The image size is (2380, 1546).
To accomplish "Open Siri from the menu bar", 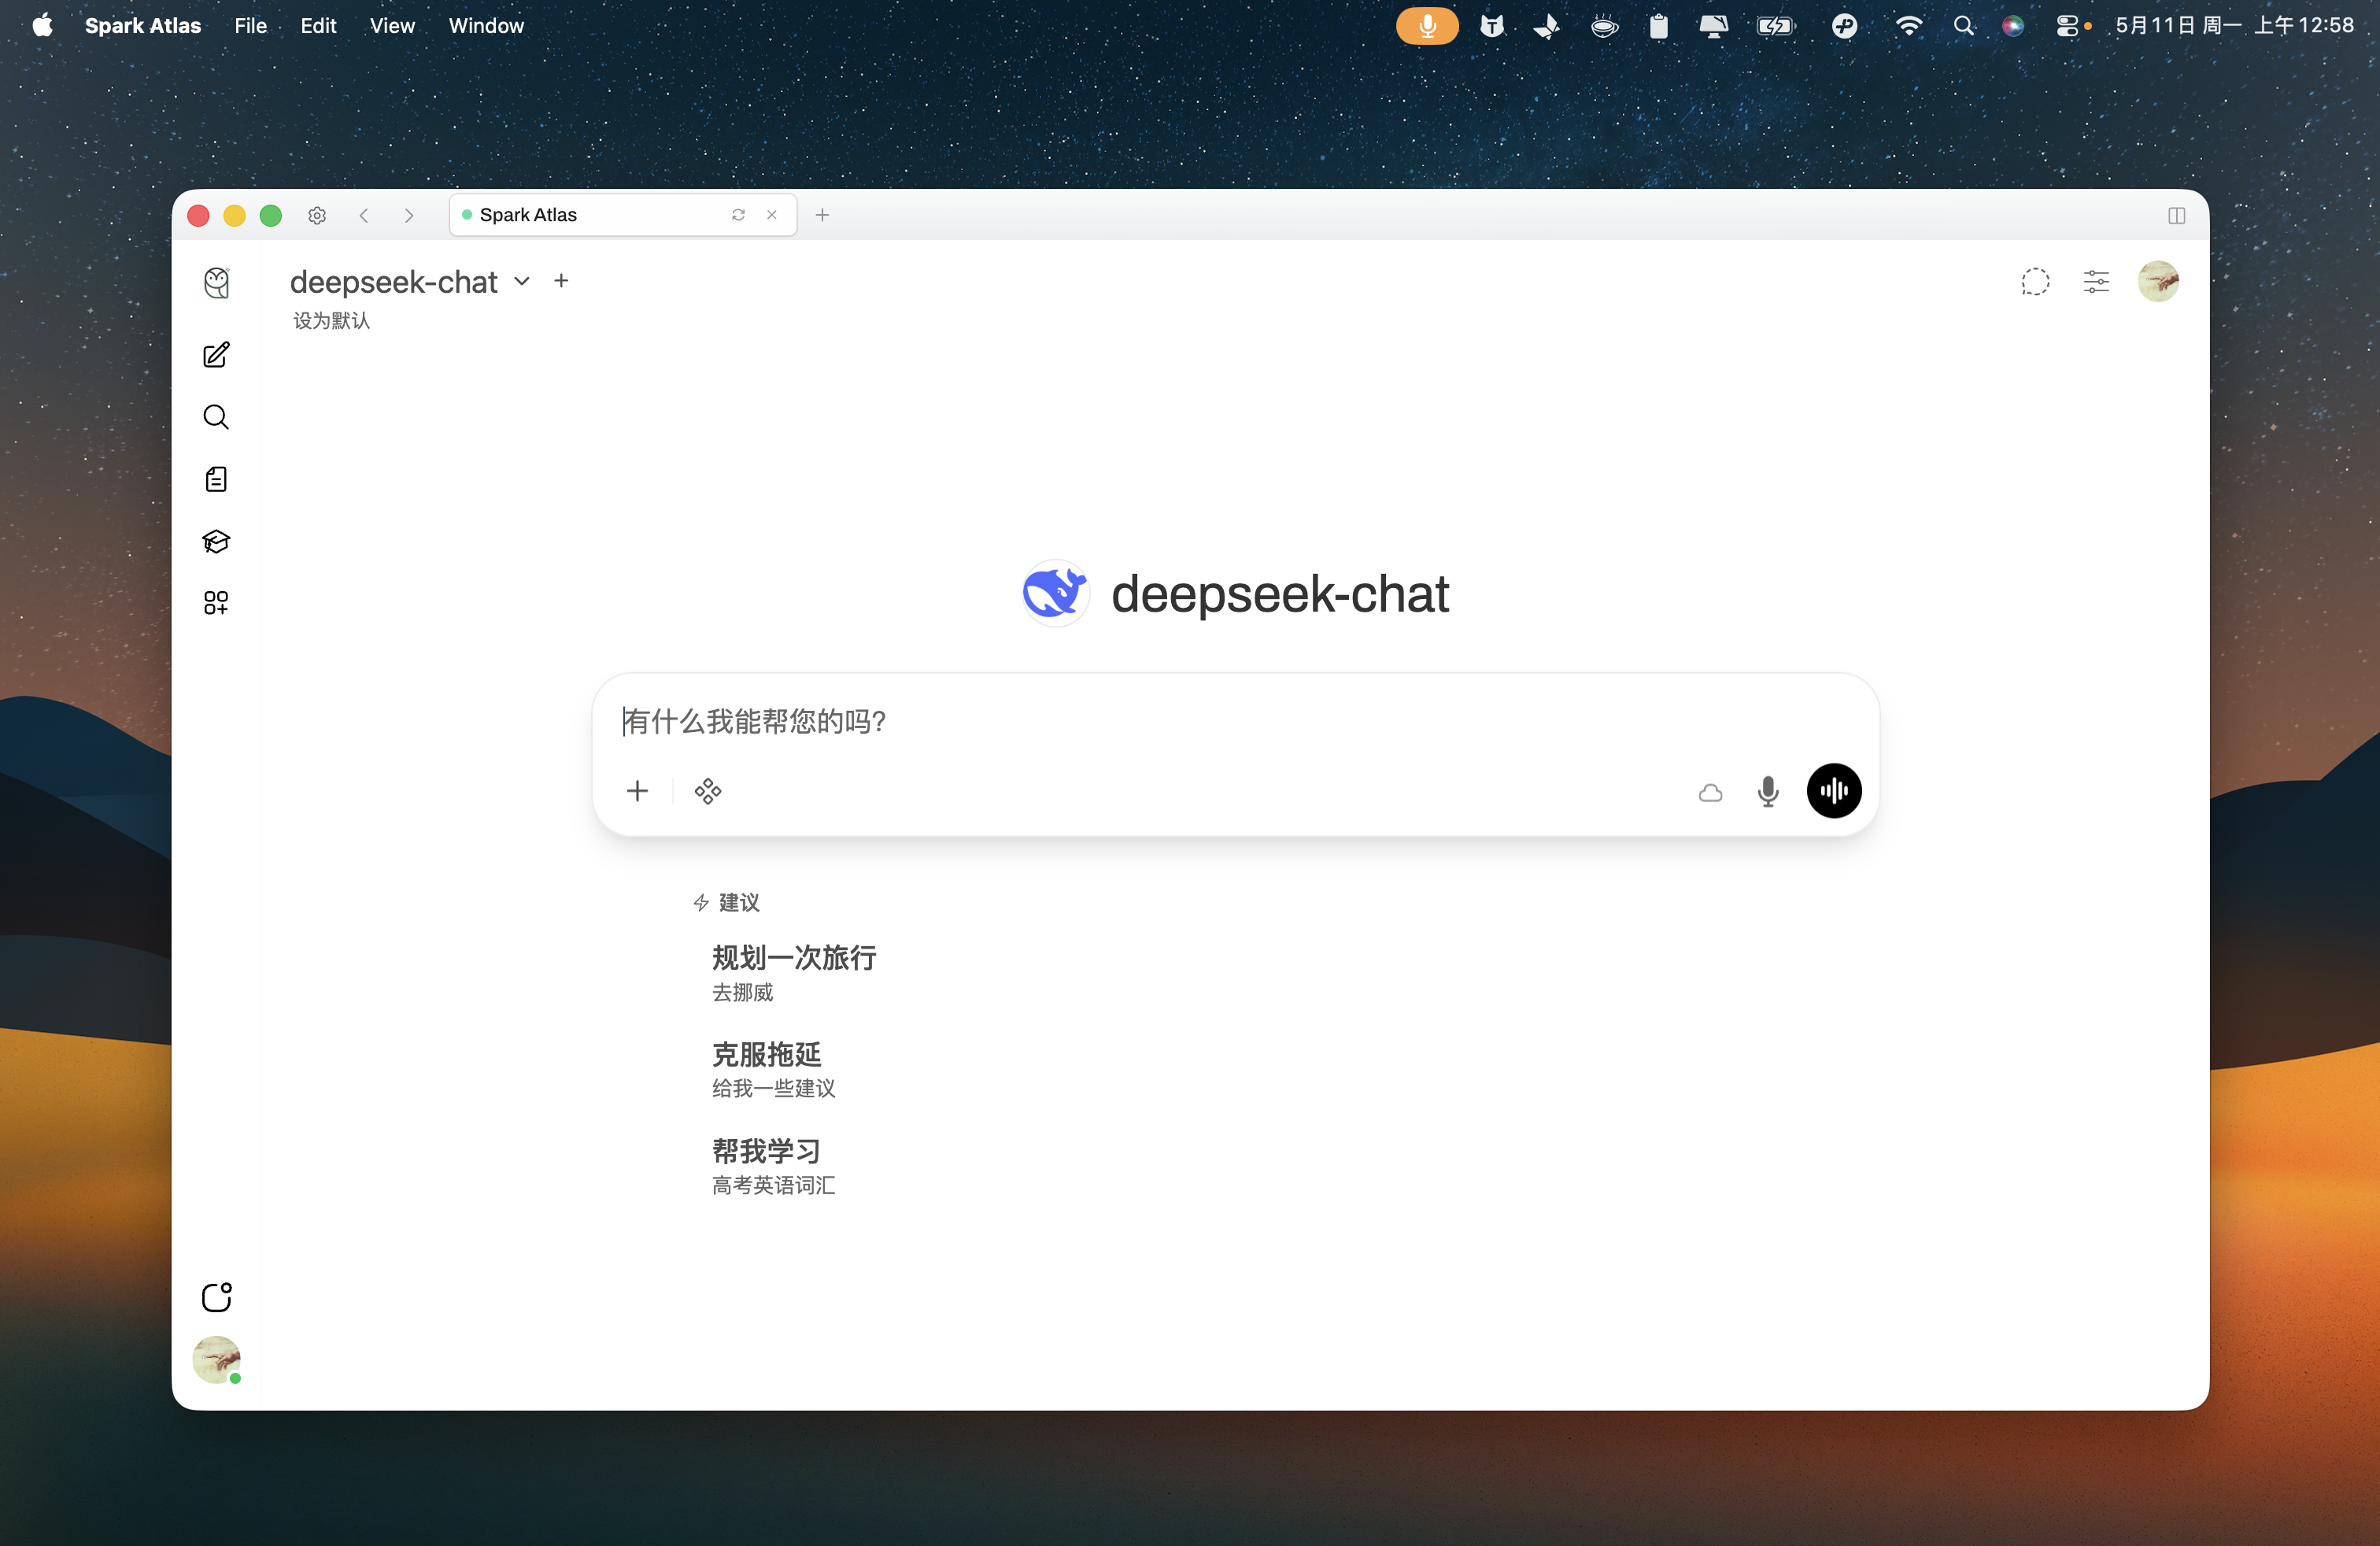I will (x=2013, y=26).
